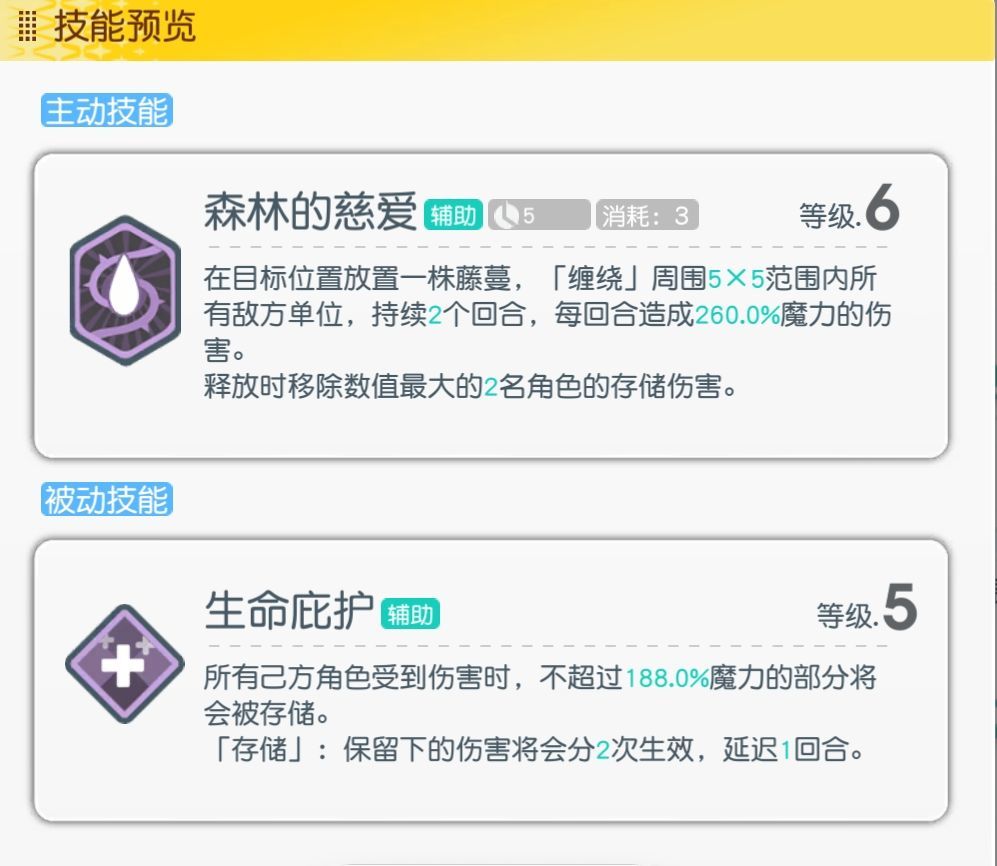This screenshot has height=866, width=997.
Task: Click the 等级.5 level indicator
Action: (866, 612)
